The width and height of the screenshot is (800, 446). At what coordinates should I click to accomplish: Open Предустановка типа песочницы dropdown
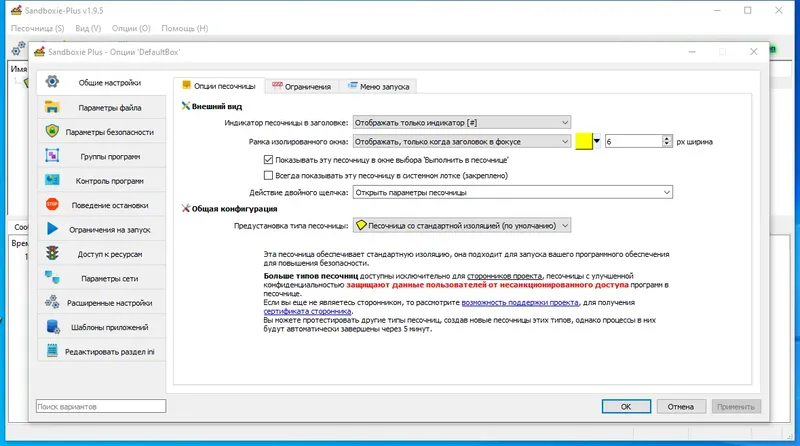(462, 225)
